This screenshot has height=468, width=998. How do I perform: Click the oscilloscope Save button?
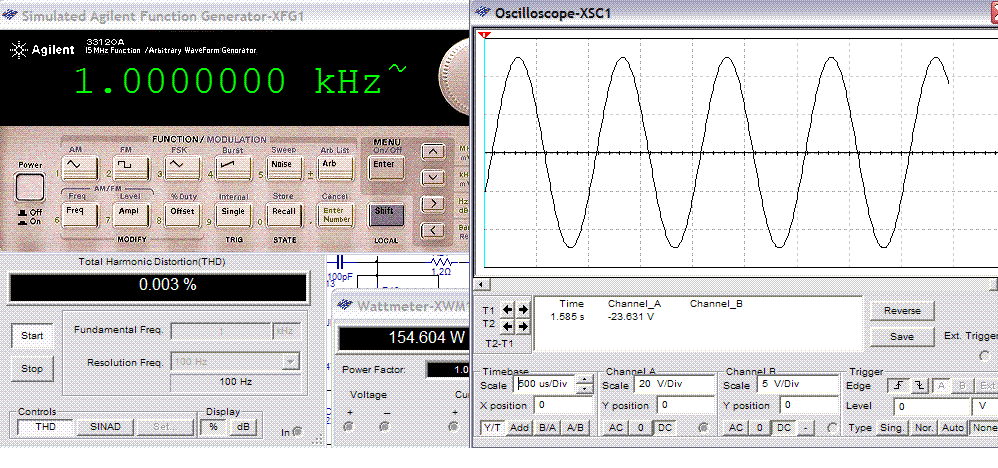click(902, 337)
